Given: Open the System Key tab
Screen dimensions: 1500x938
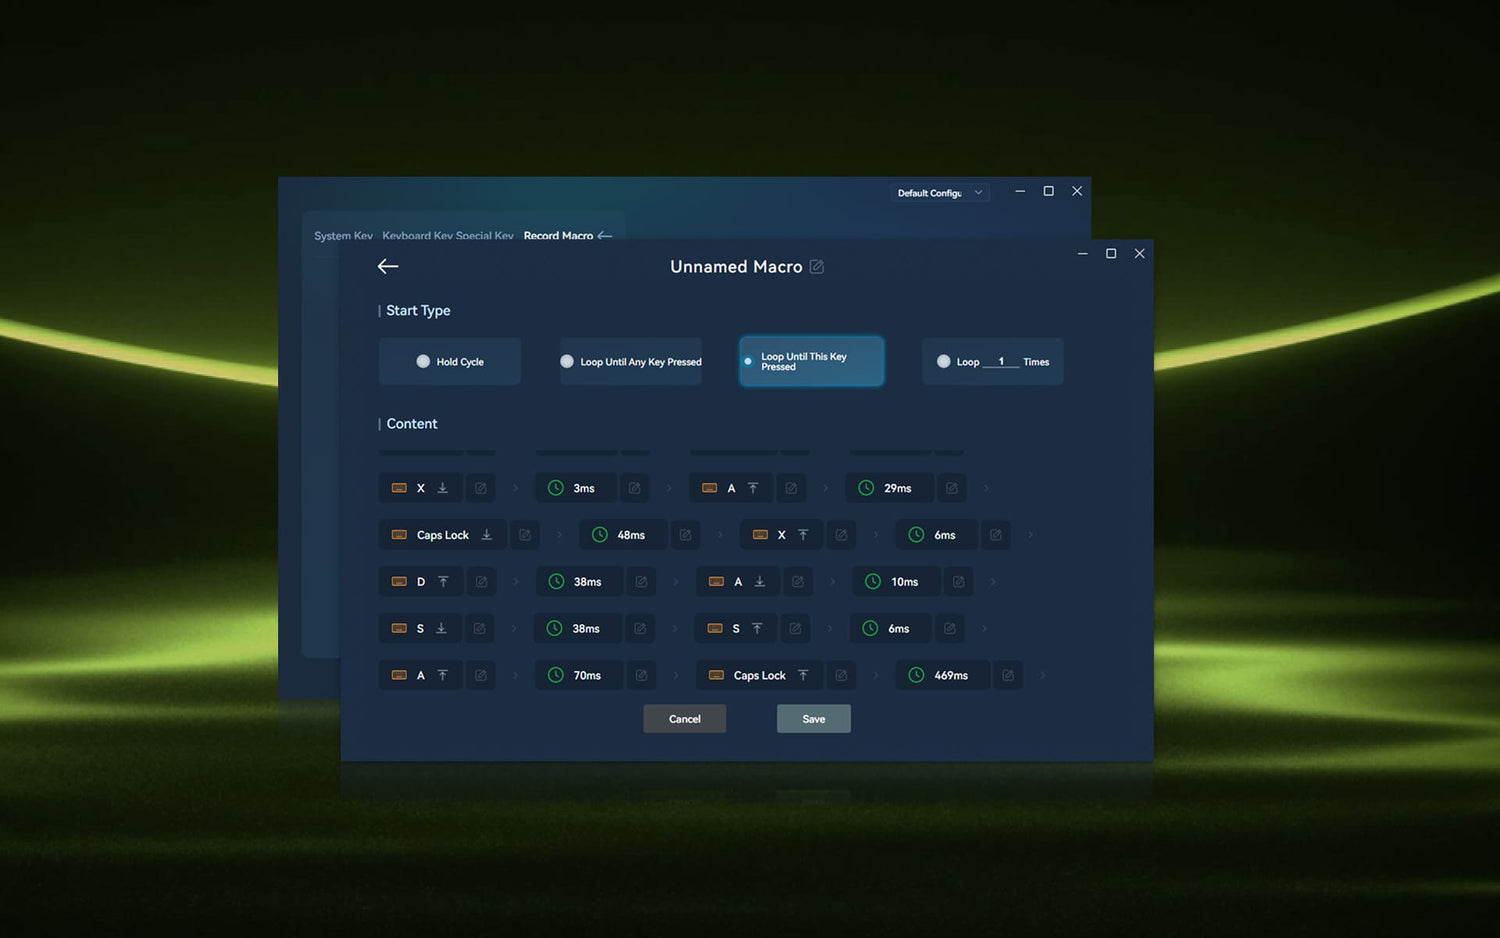Looking at the screenshot, I should click(x=343, y=236).
